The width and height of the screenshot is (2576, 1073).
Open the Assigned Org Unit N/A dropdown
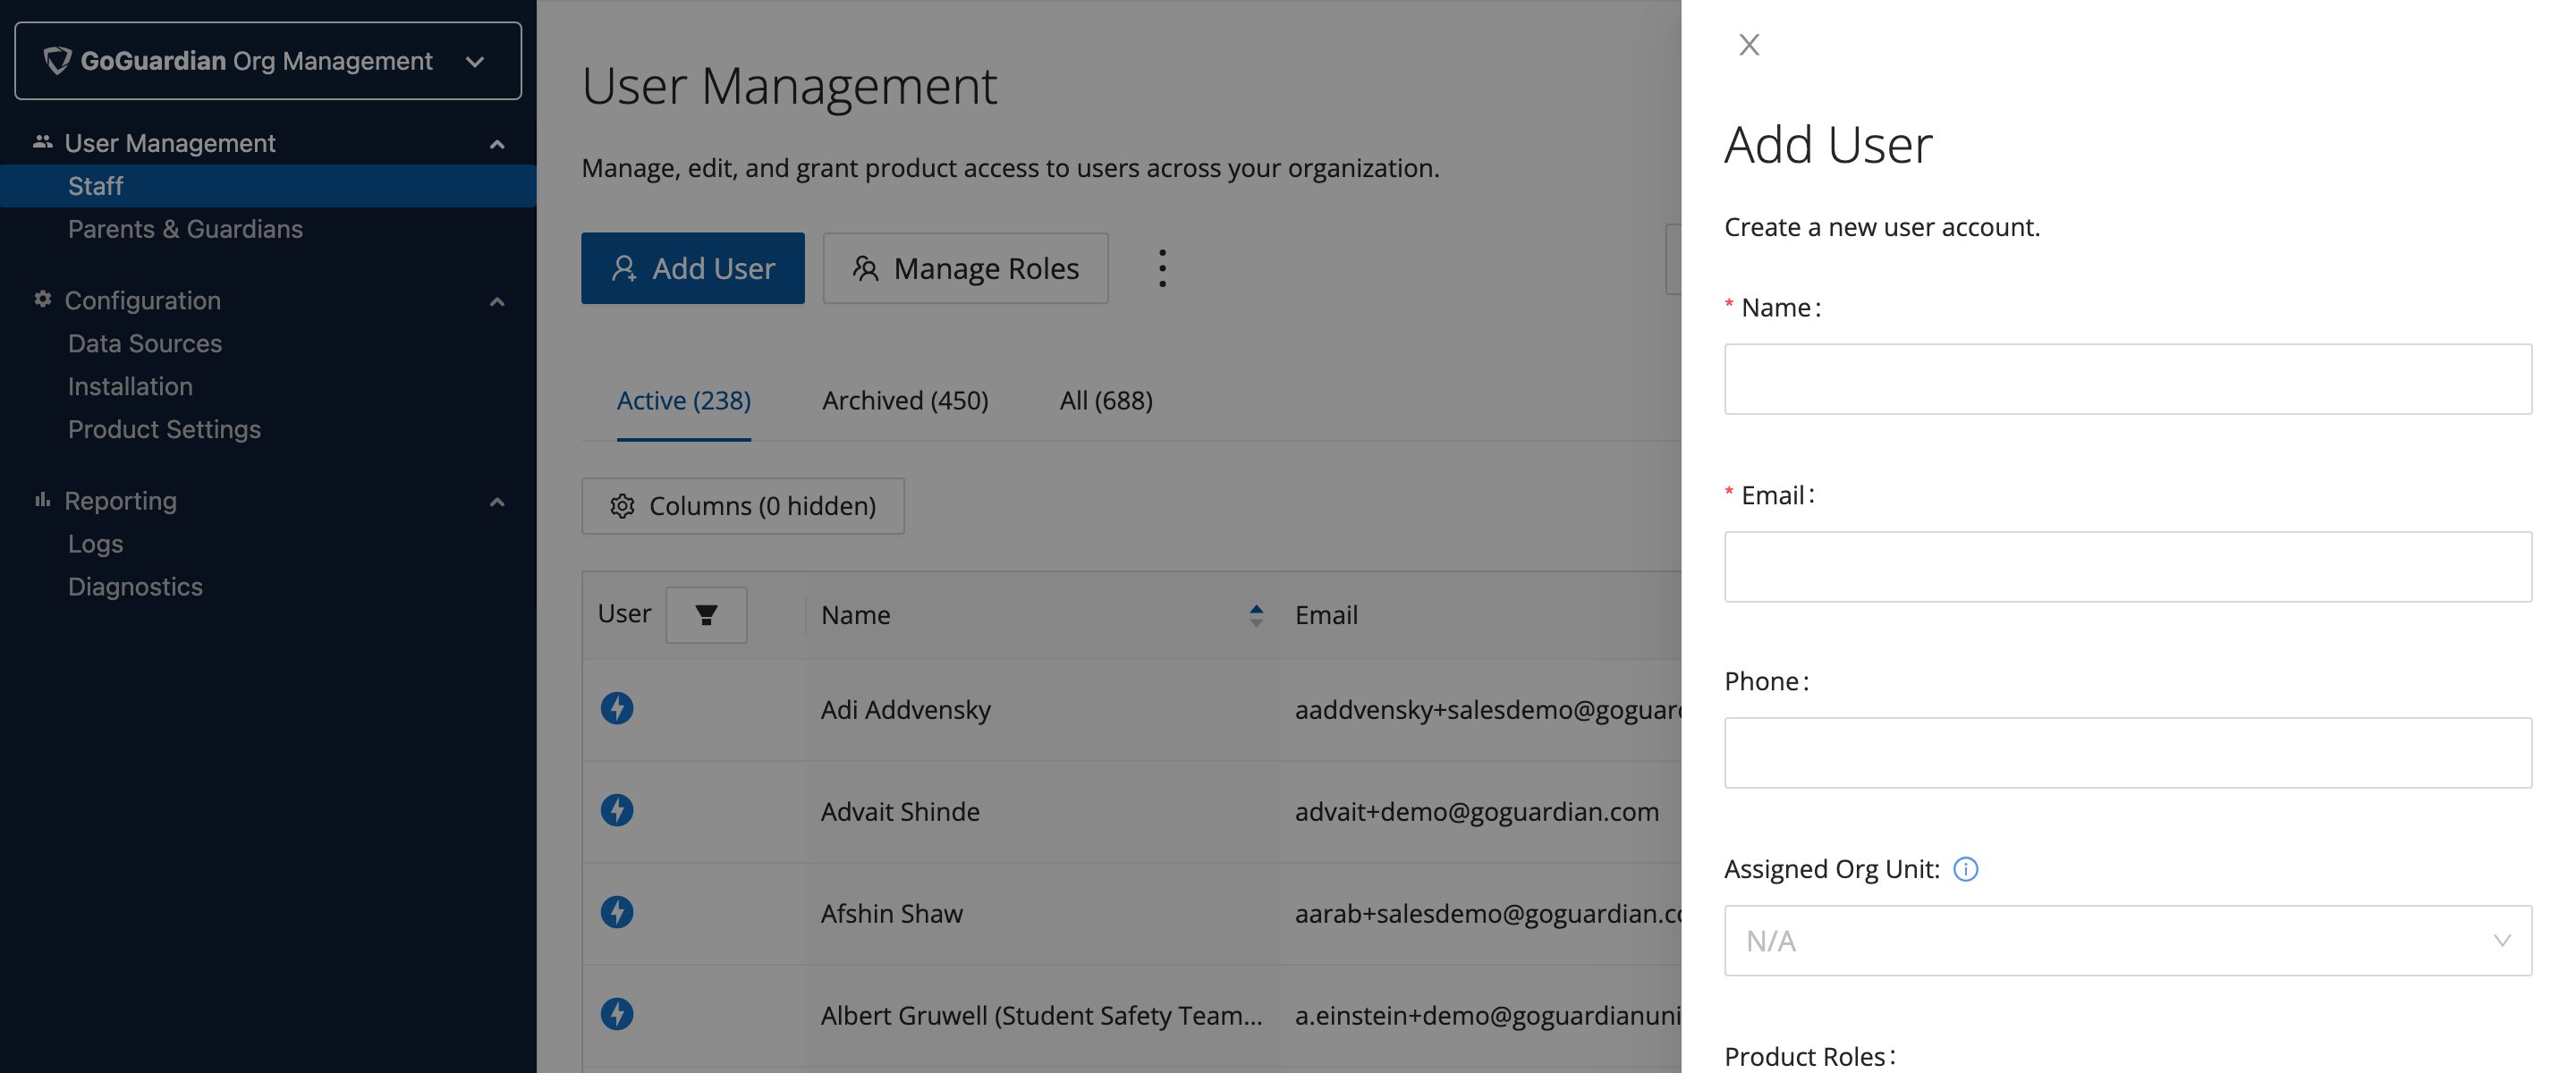(x=2128, y=941)
